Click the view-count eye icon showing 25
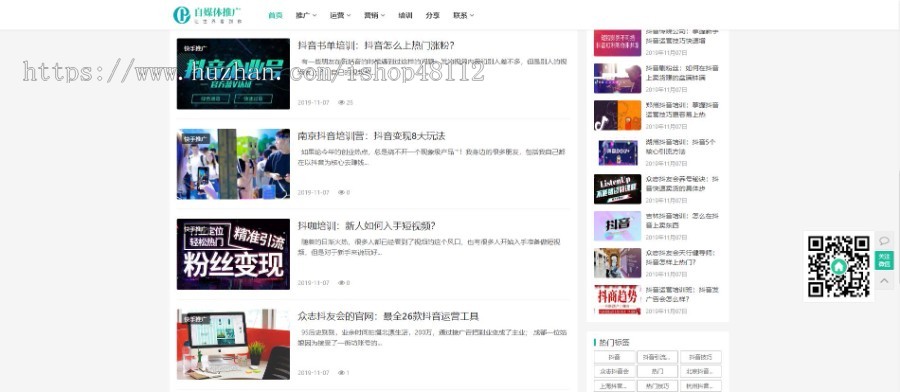The width and height of the screenshot is (900, 392). coord(341,103)
